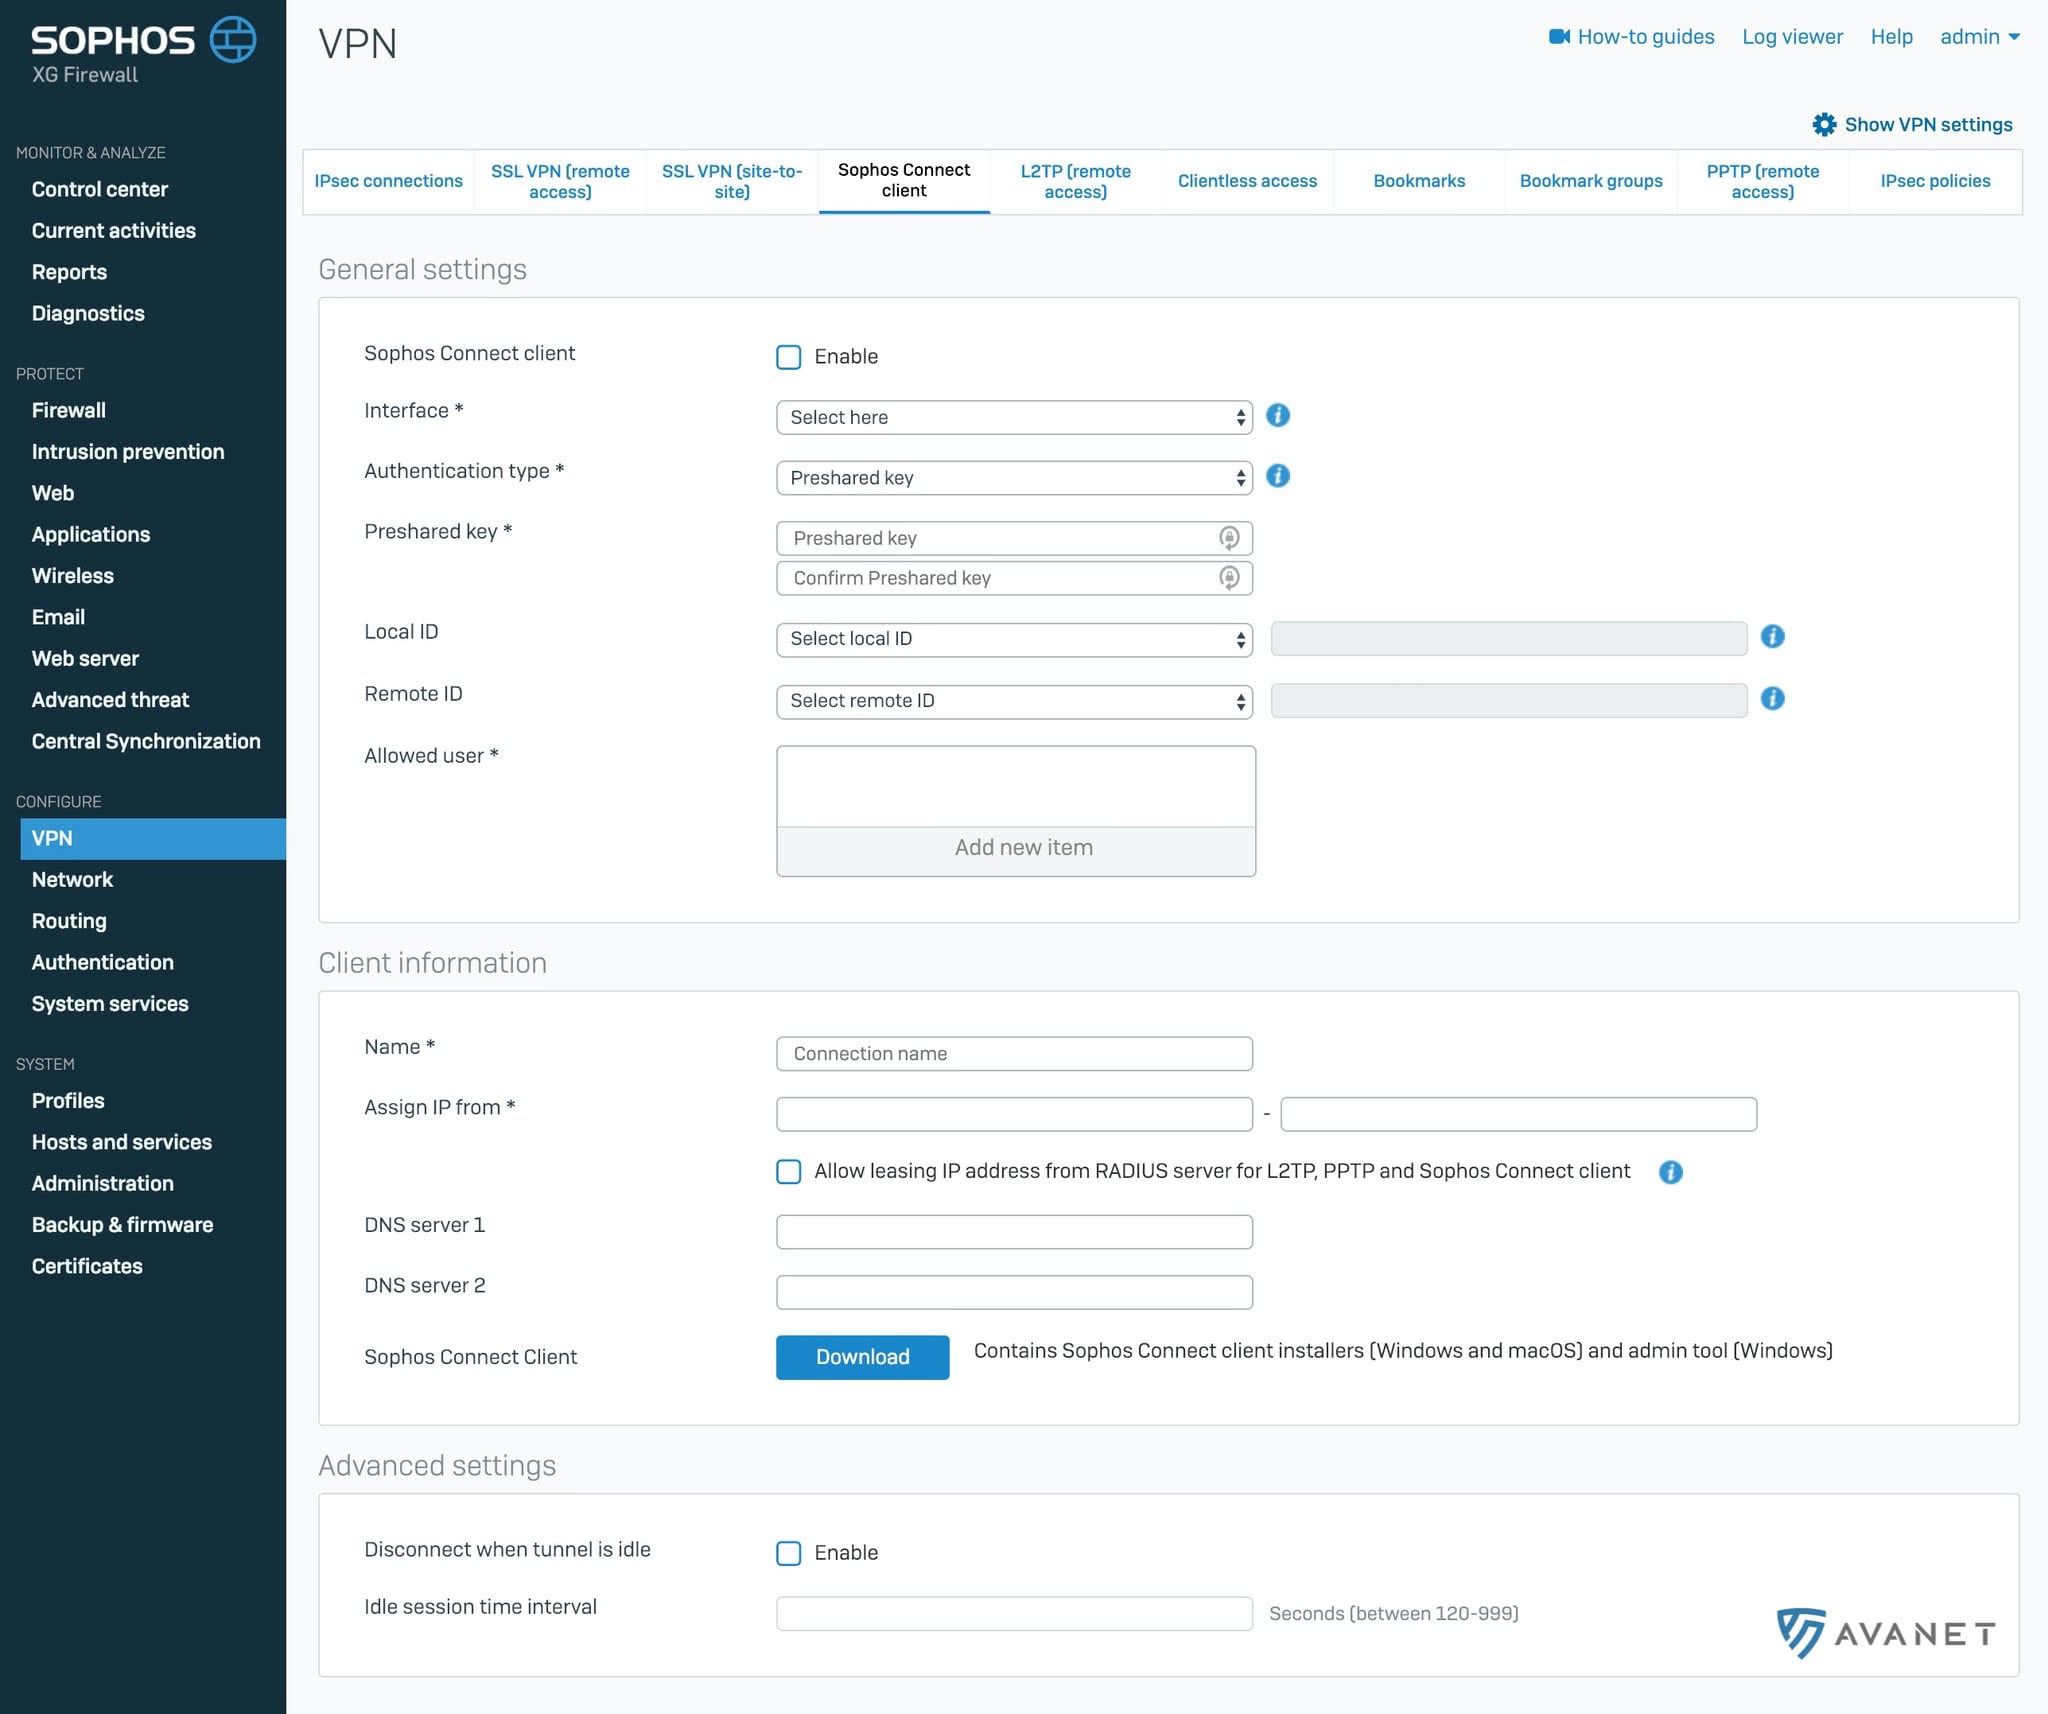Open the Select local ID dropdown

tap(1014, 639)
